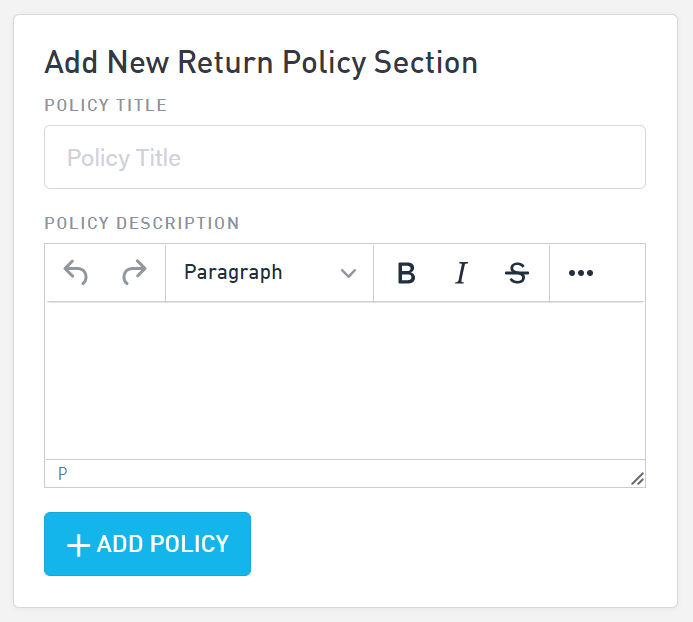
Task: Click the POLICY DESCRIPTION field label
Action: (142, 223)
